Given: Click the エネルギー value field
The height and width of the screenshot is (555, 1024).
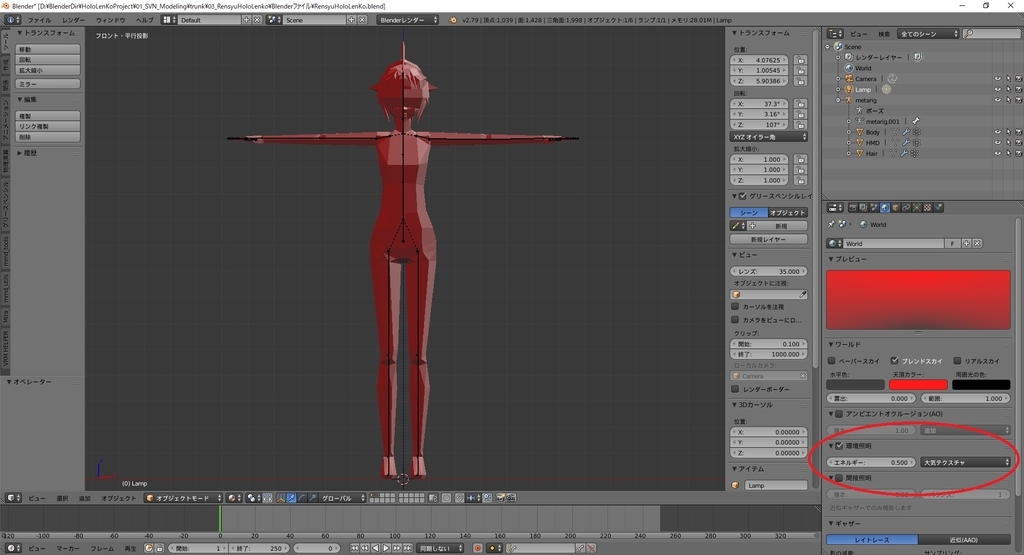Looking at the screenshot, I should coord(871,462).
